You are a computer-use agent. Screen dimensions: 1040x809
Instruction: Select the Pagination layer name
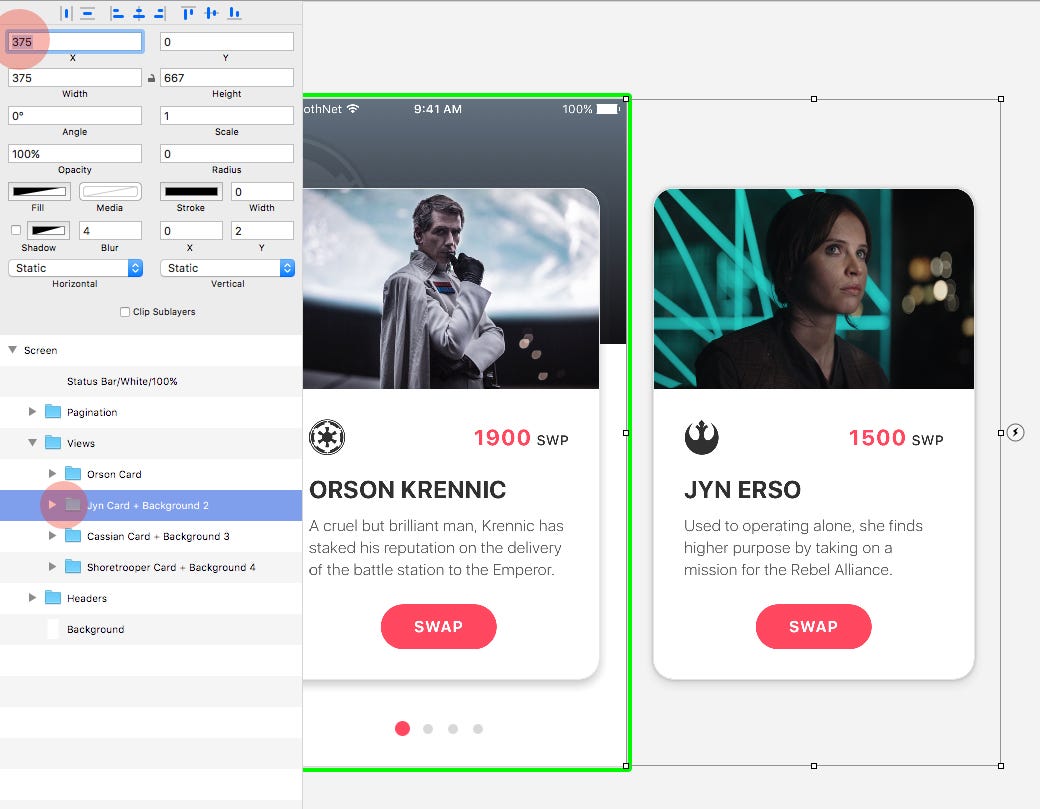pyautogui.click(x=92, y=412)
